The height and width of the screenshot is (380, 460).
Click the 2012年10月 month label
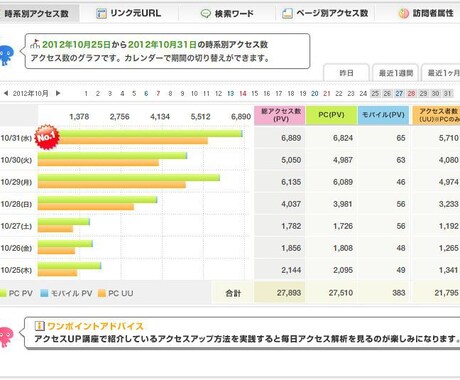coord(30,94)
